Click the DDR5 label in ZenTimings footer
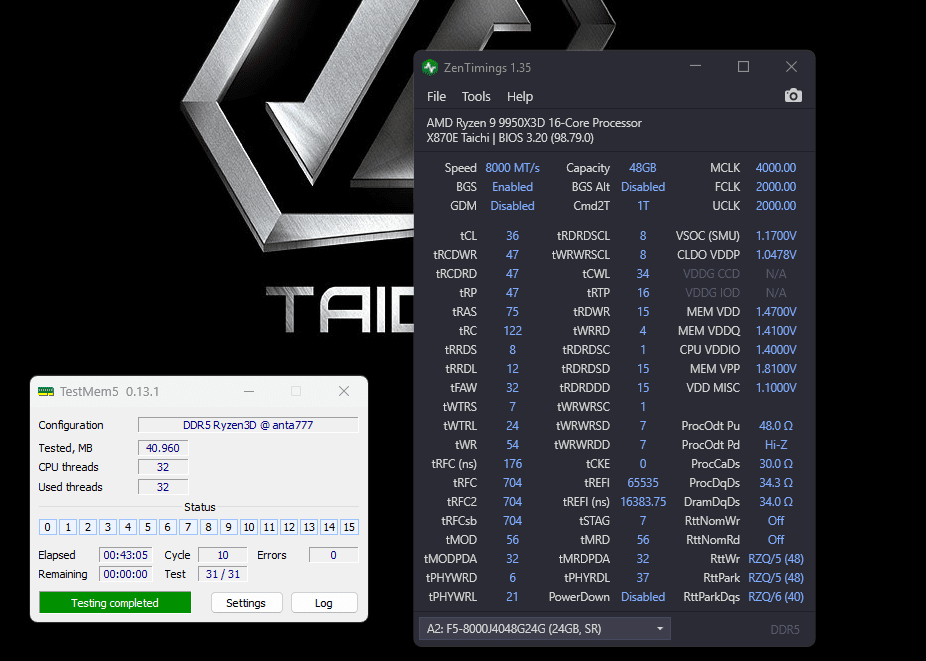This screenshot has width=926, height=661. tap(785, 630)
